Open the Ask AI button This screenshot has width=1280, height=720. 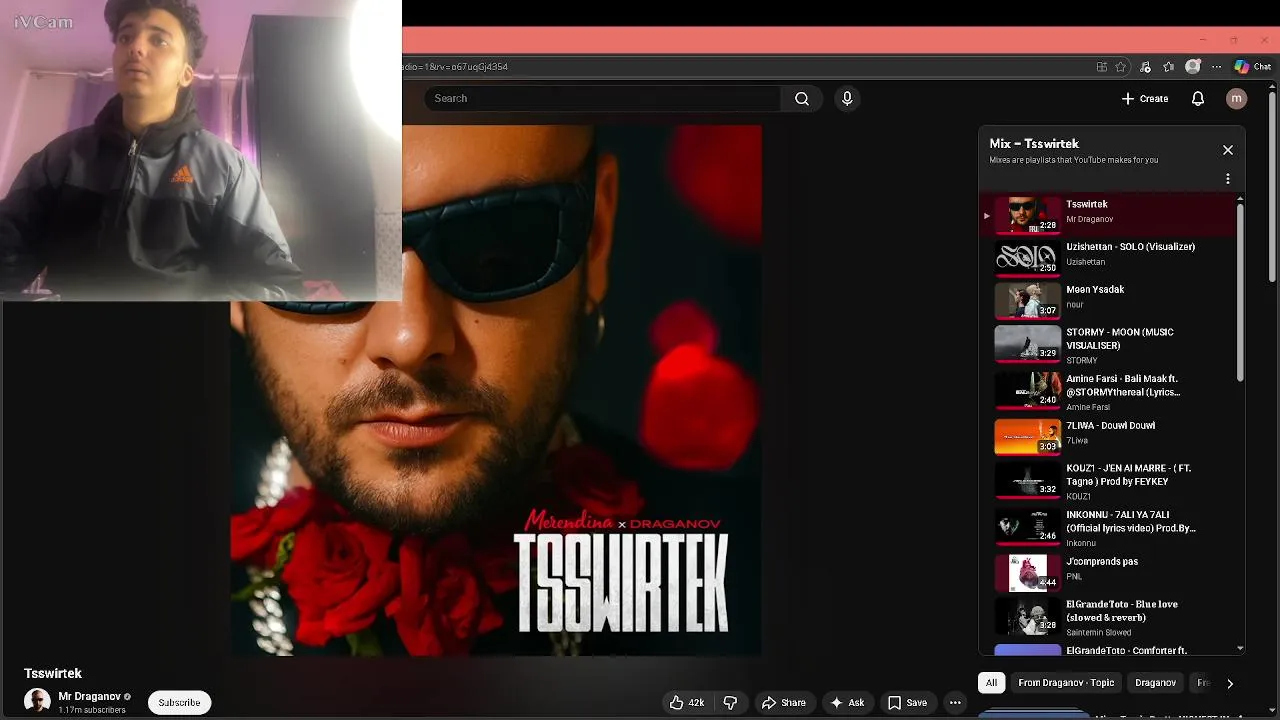click(847, 702)
